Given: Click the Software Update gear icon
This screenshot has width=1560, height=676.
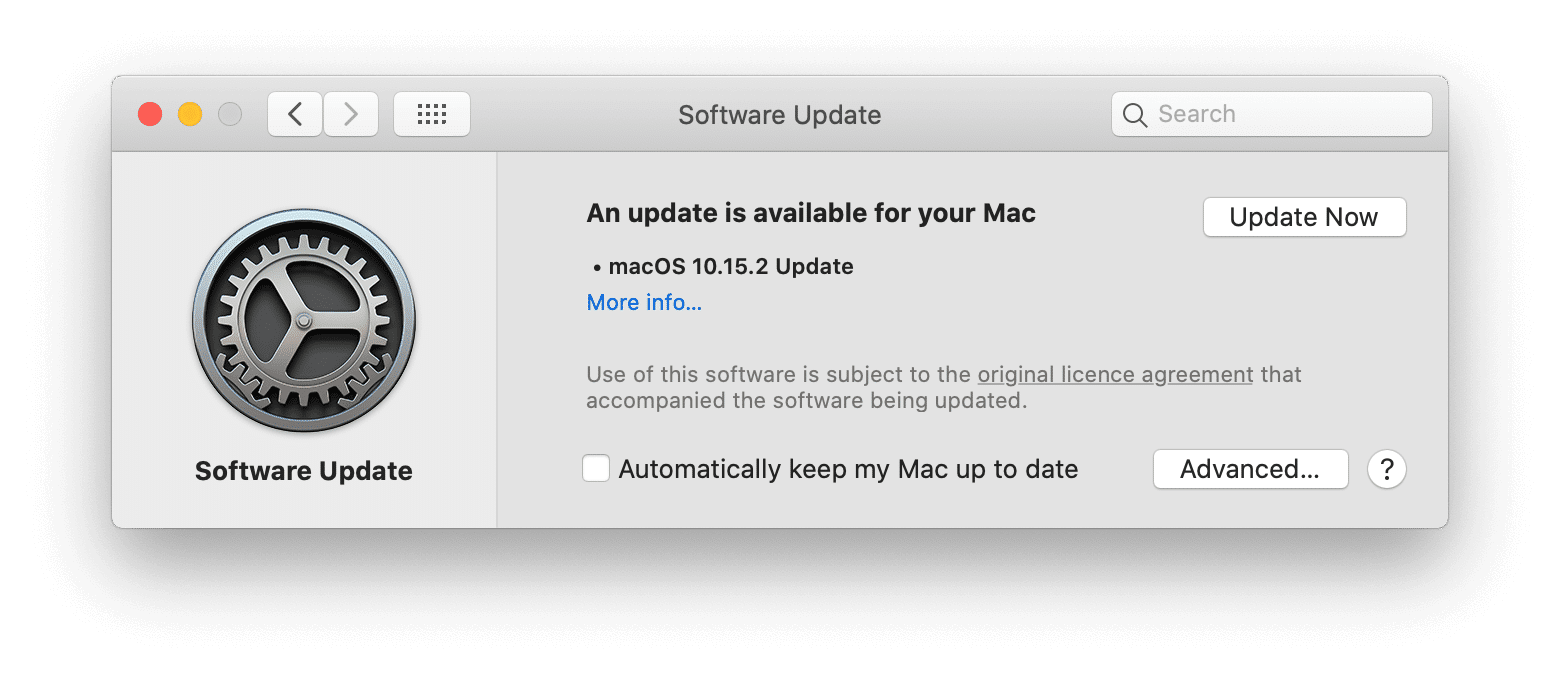Looking at the screenshot, I should 304,322.
